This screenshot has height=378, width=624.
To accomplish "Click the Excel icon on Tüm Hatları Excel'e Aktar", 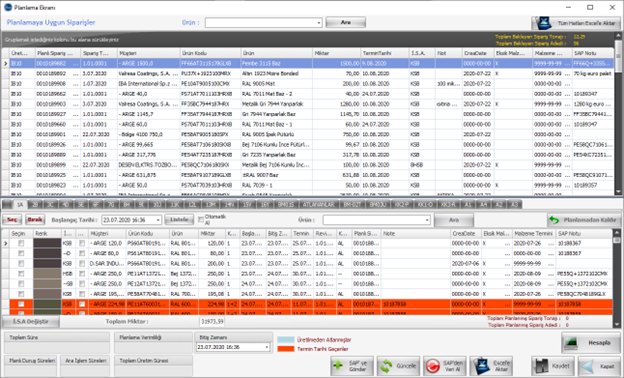I will 544,23.
